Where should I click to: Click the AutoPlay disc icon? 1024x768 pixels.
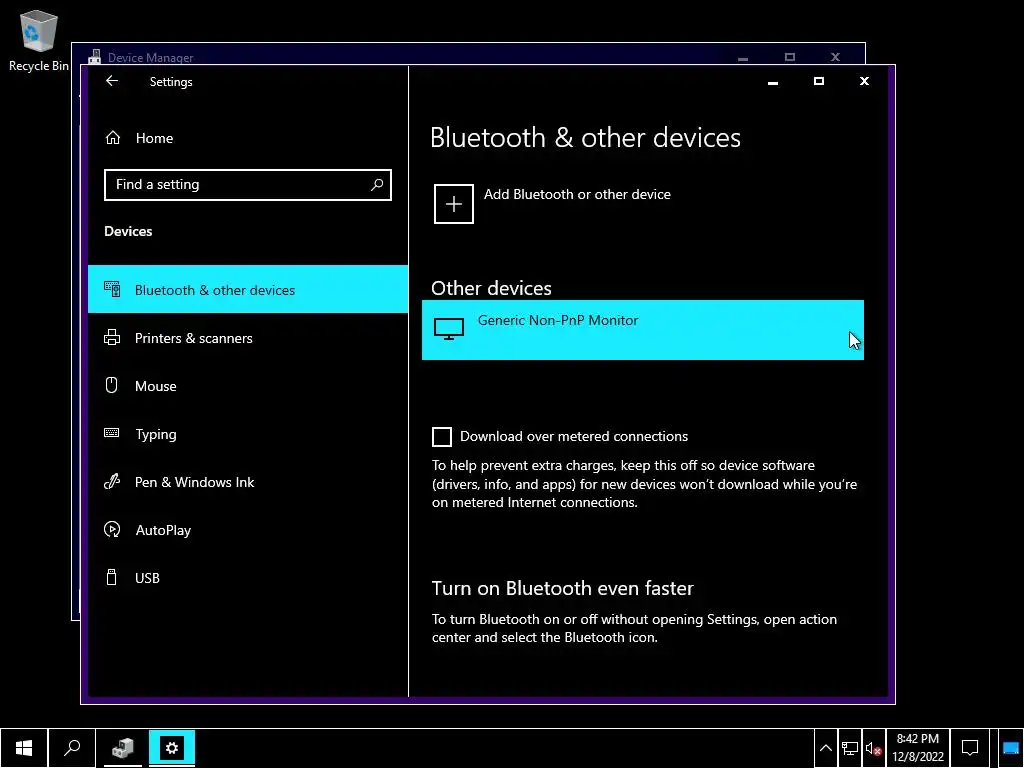pos(112,530)
